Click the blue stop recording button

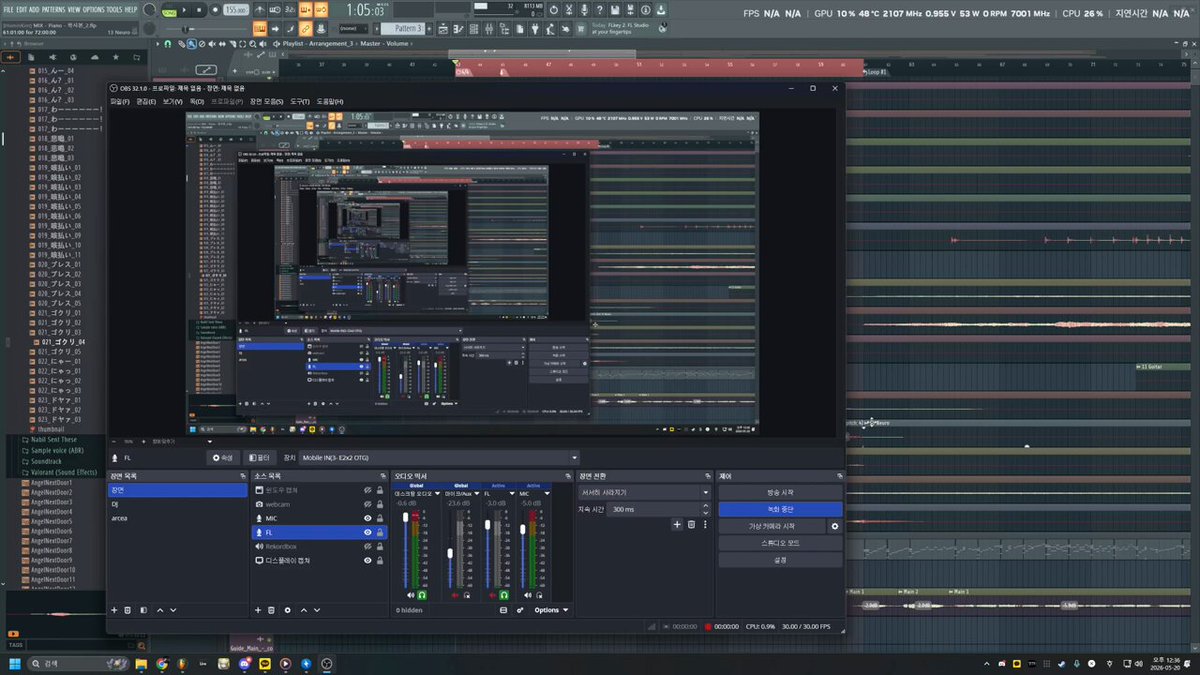(780, 509)
